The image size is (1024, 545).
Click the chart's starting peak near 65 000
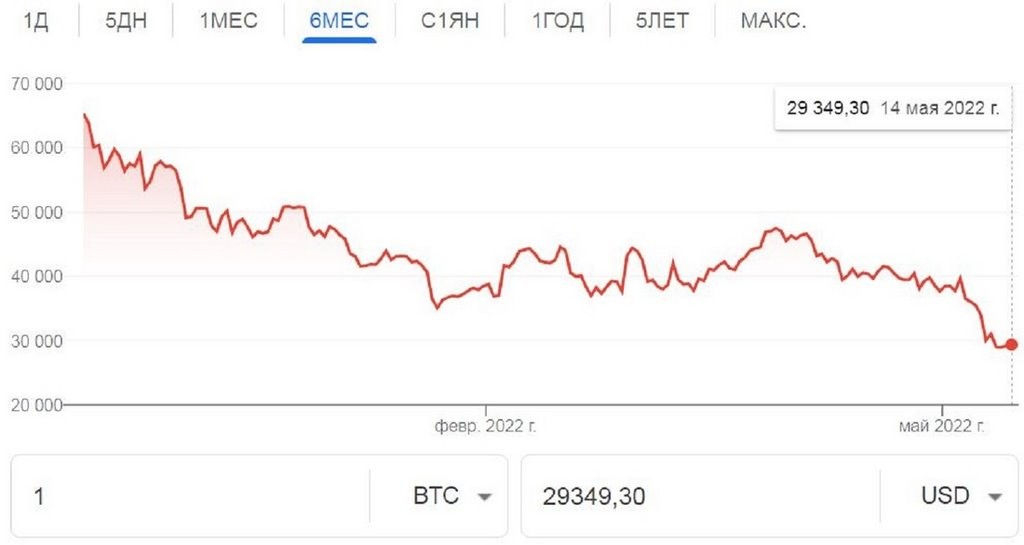(84, 116)
